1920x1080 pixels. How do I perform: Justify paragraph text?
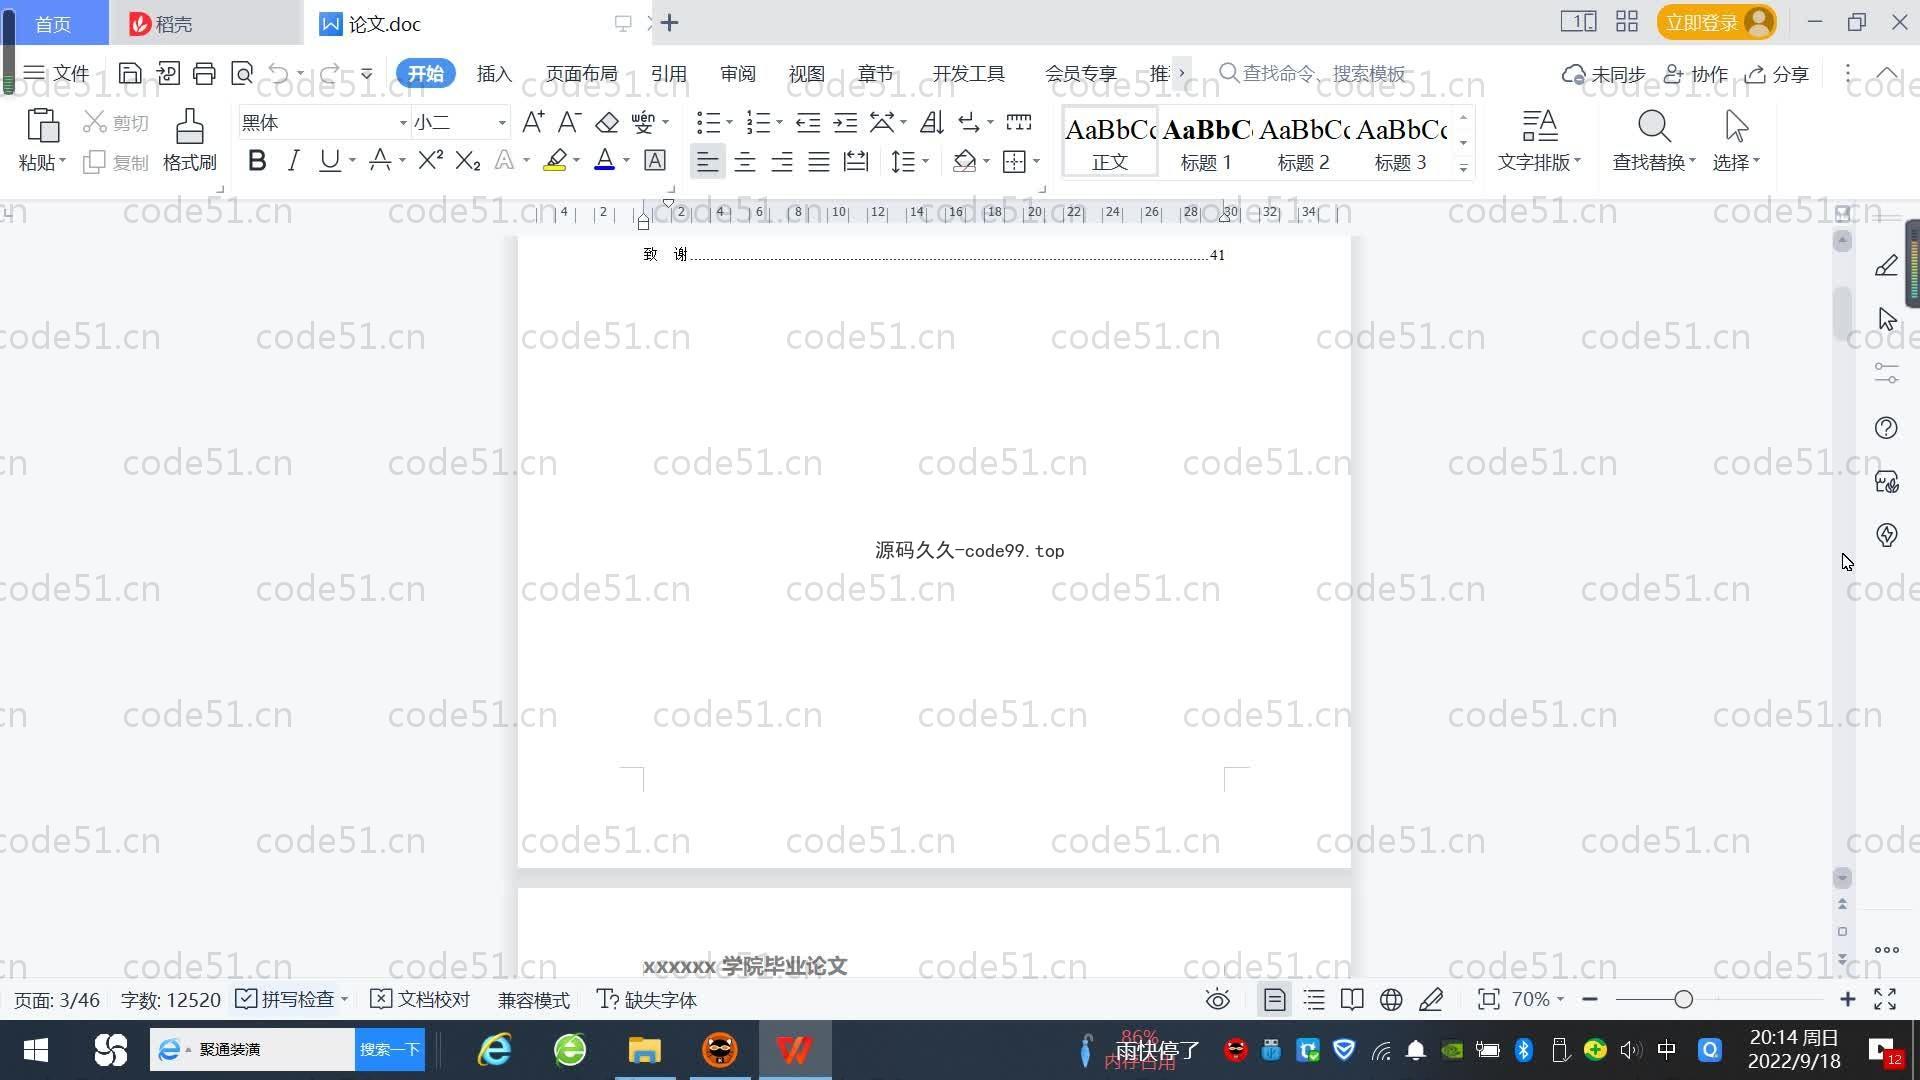pyautogui.click(x=819, y=161)
